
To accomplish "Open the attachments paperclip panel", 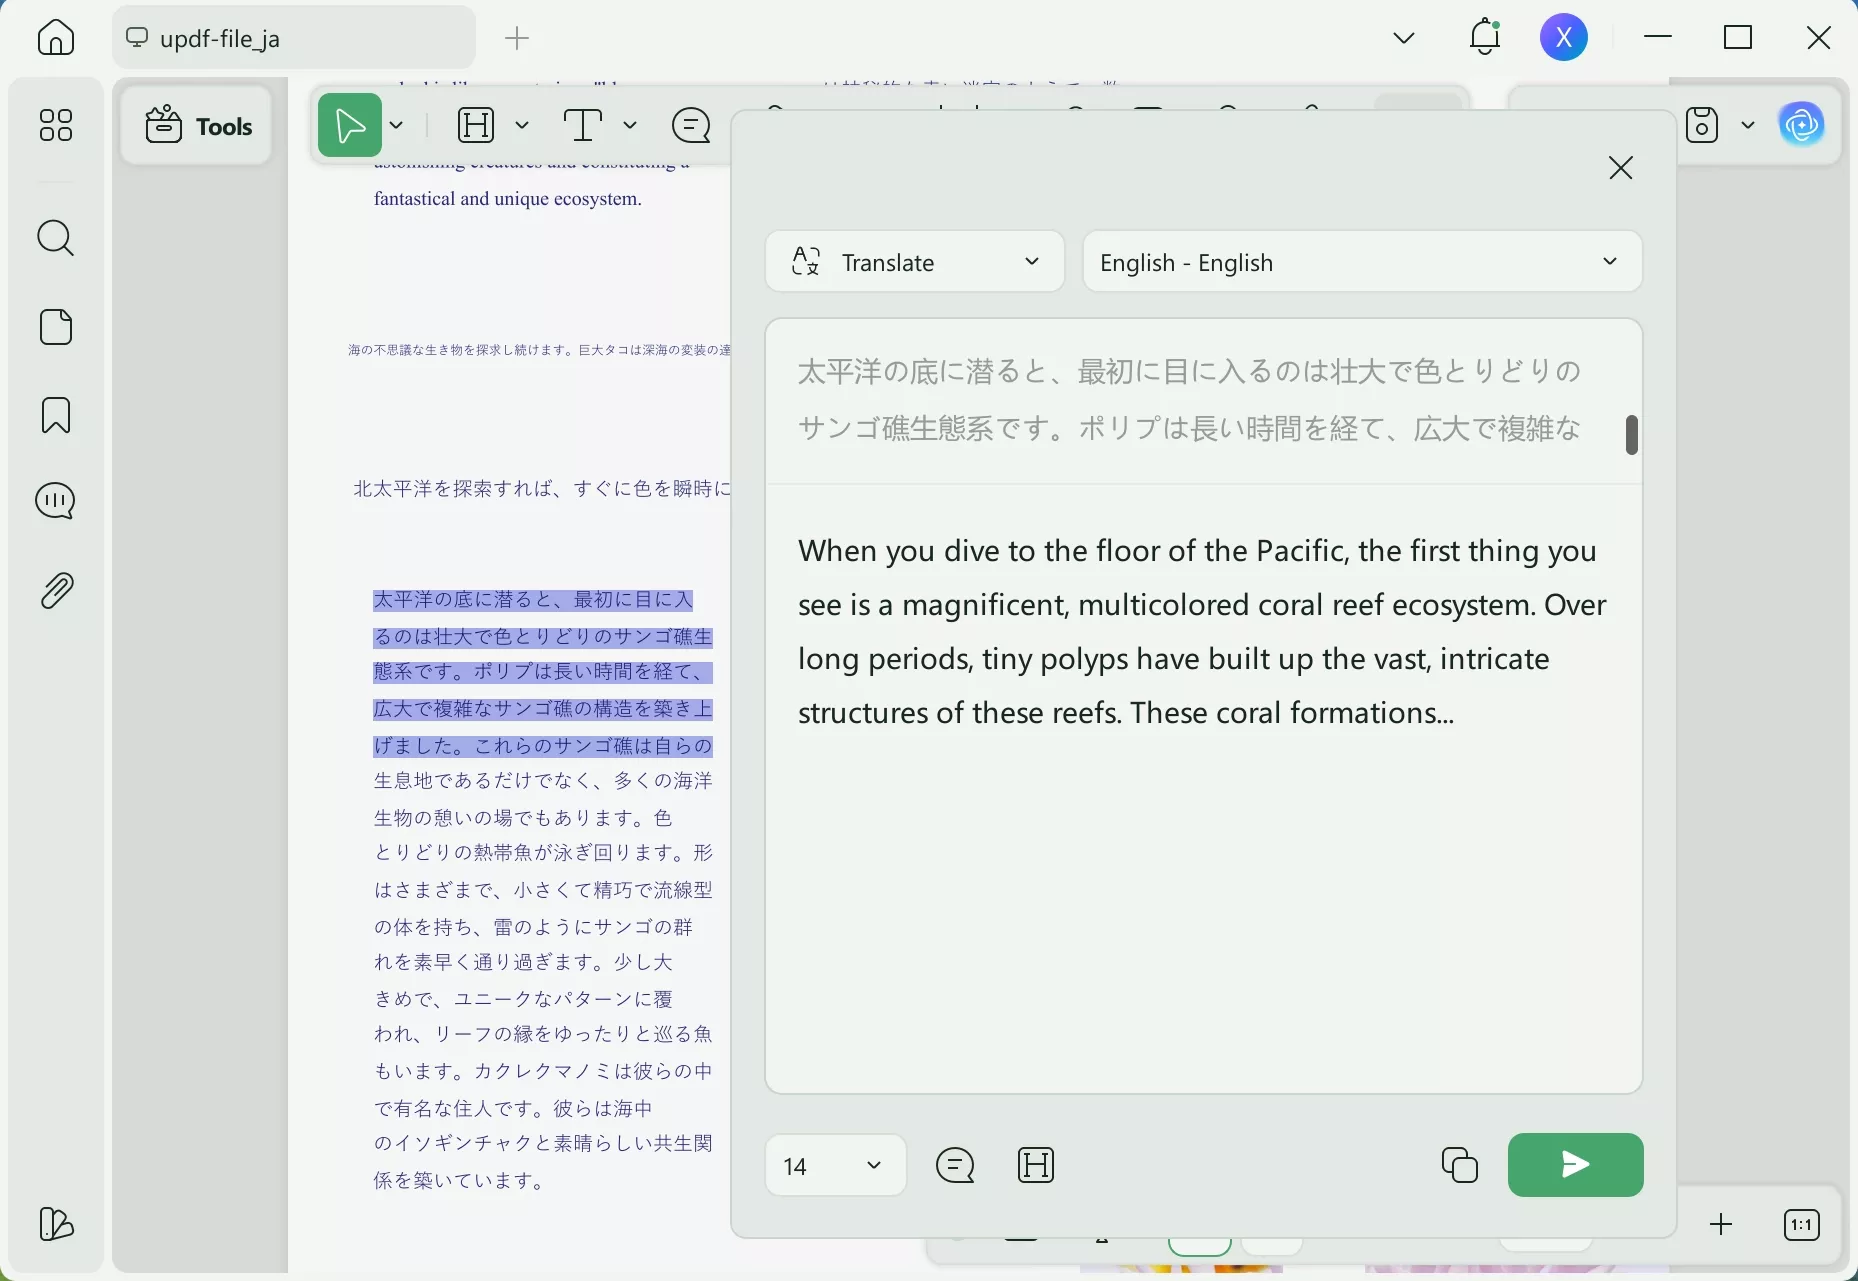I will 56,591.
